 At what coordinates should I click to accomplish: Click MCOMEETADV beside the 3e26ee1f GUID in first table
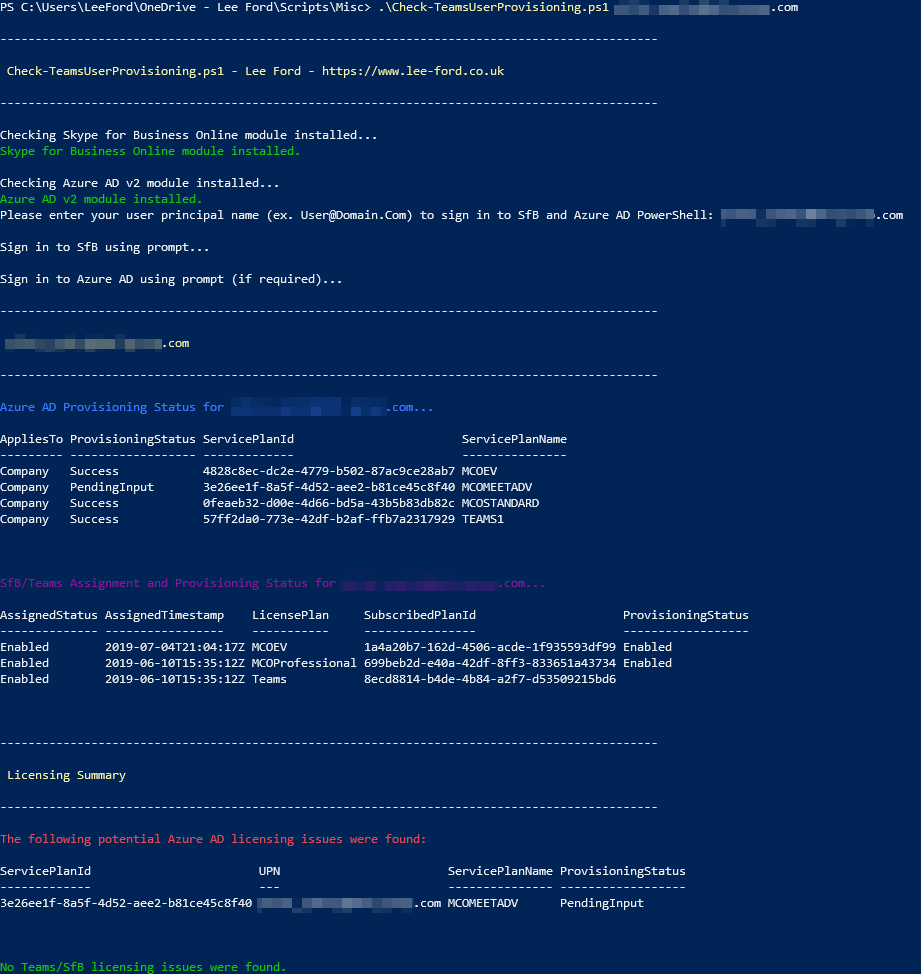tap(496, 487)
